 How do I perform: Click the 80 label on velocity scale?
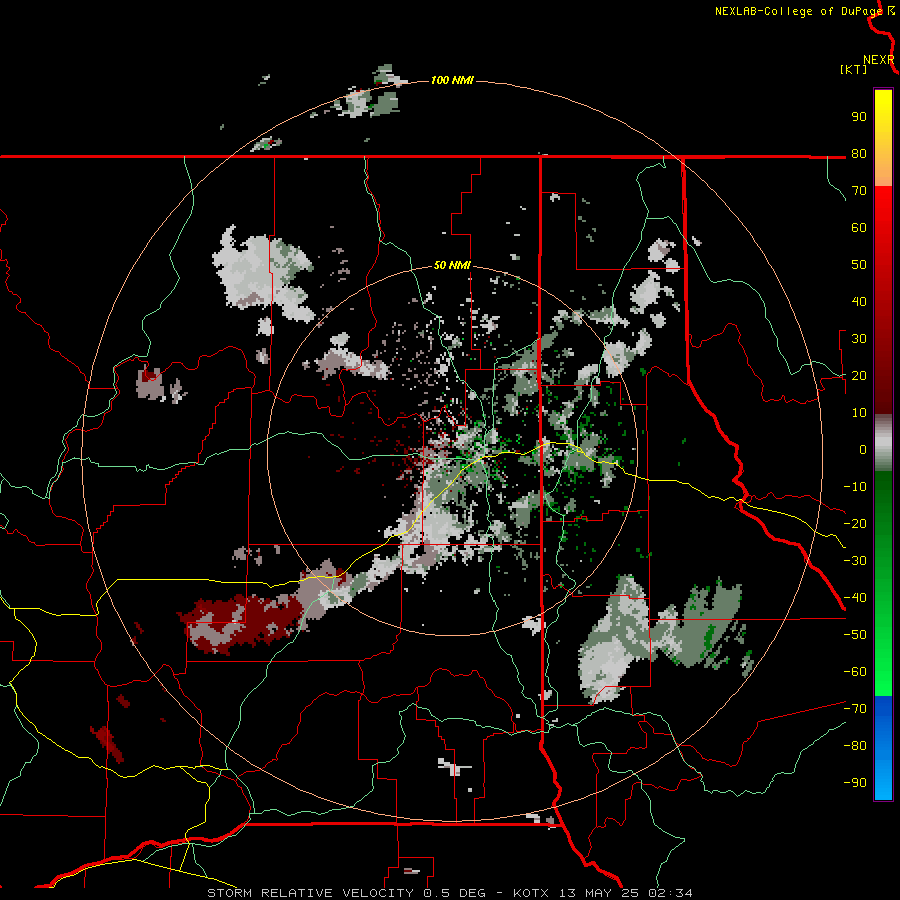[x=859, y=153]
